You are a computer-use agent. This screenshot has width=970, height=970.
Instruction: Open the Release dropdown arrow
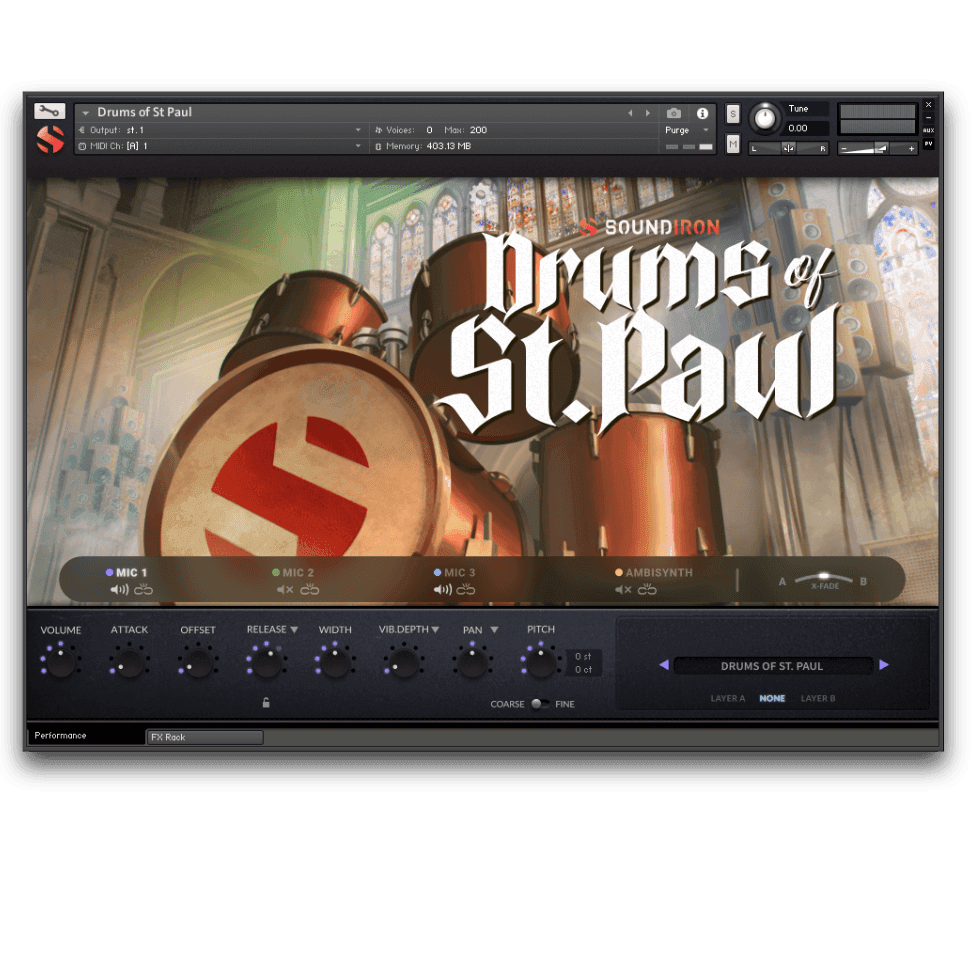pyautogui.click(x=294, y=630)
